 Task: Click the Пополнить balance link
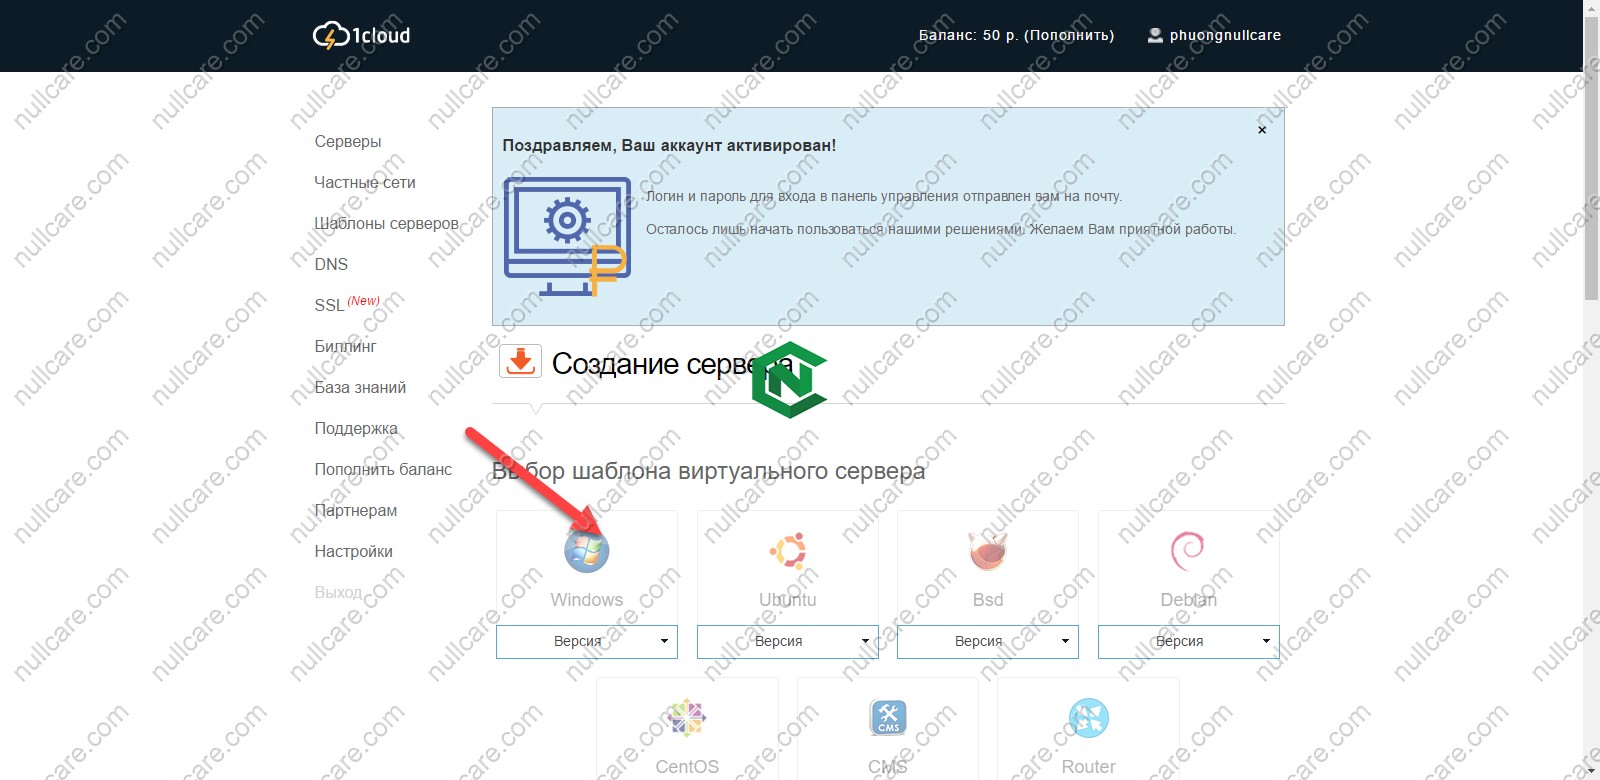click(x=1068, y=36)
